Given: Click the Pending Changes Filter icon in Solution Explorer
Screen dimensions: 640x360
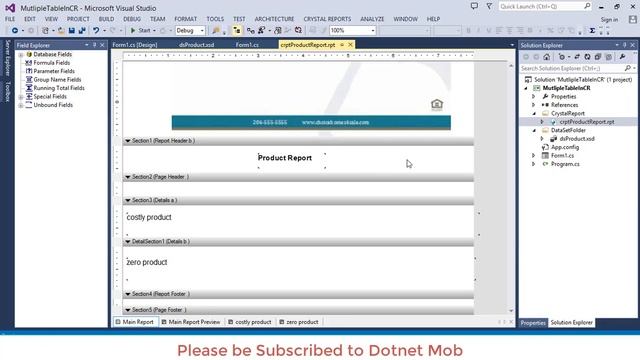Looking at the screenshot, I should click(562, 57).
